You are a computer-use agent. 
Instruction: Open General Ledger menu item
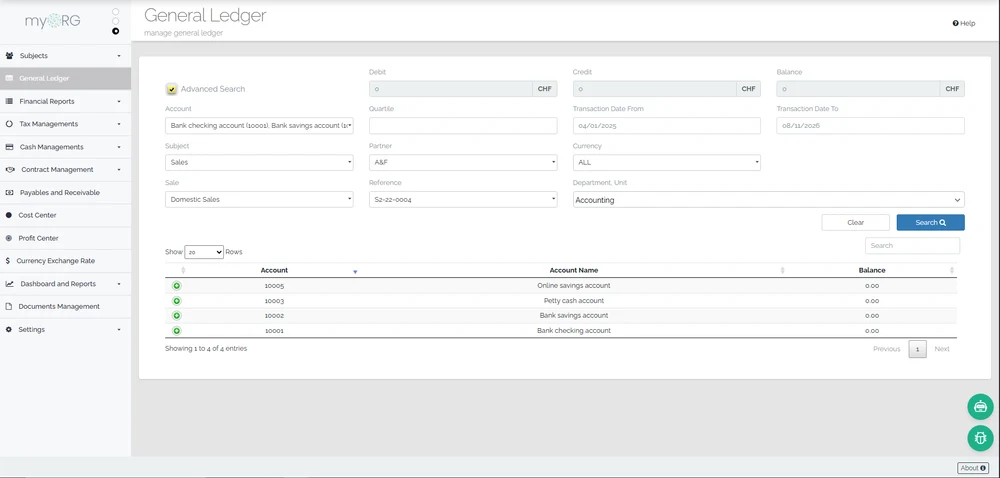point(65,78)
